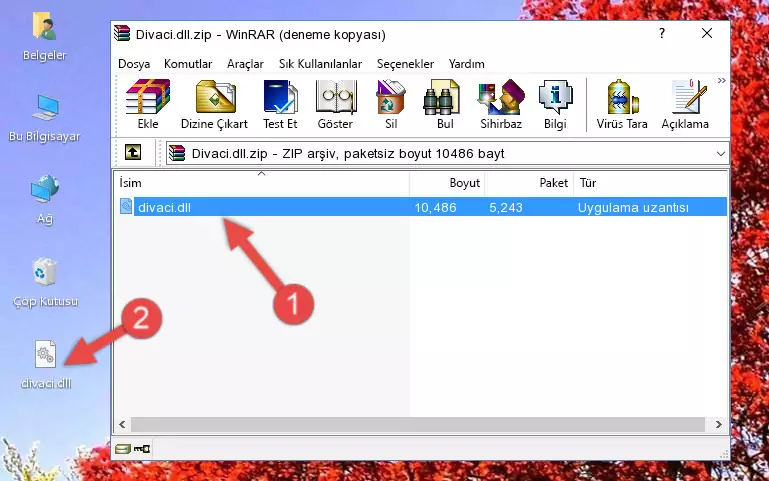This screenshot has height=481, width=769.
Task: Click the 10,486 size value
Action: [436, 207]
